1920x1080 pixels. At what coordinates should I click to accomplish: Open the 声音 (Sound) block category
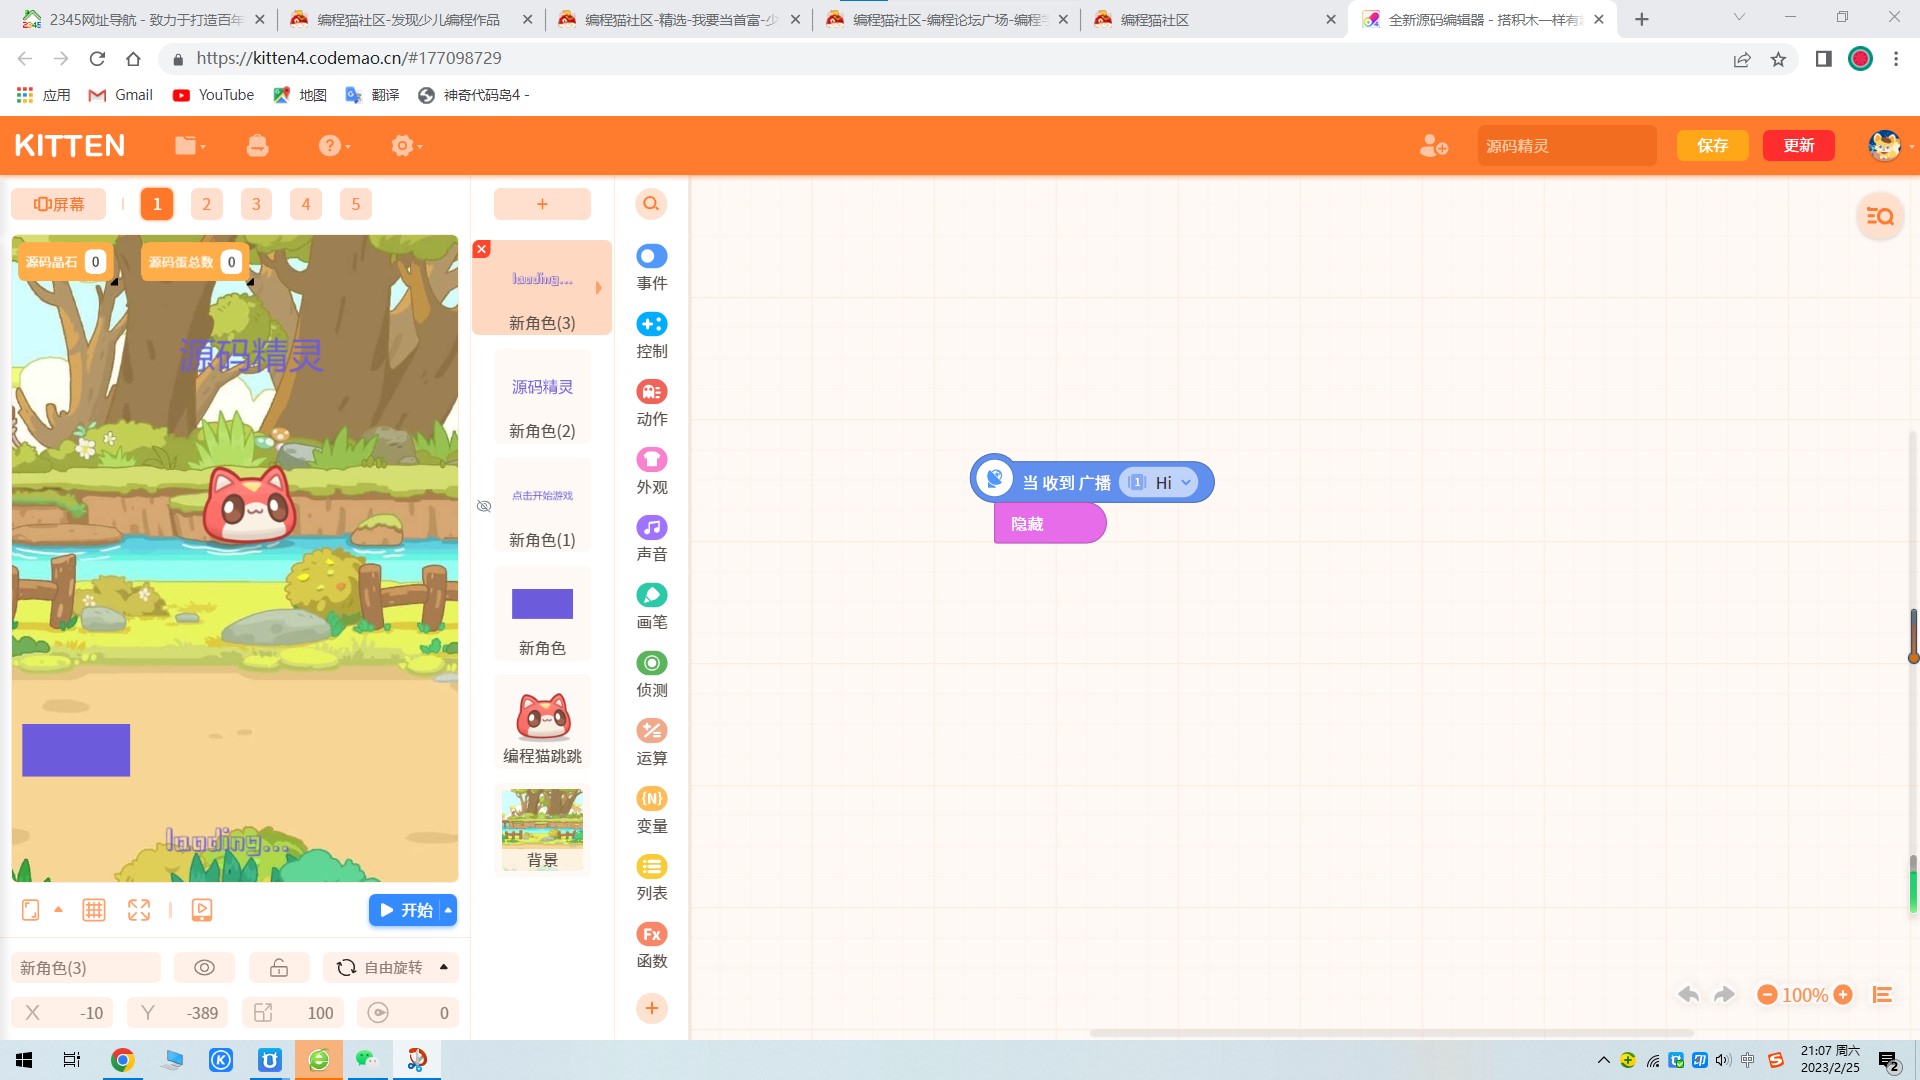click(651, 539)
